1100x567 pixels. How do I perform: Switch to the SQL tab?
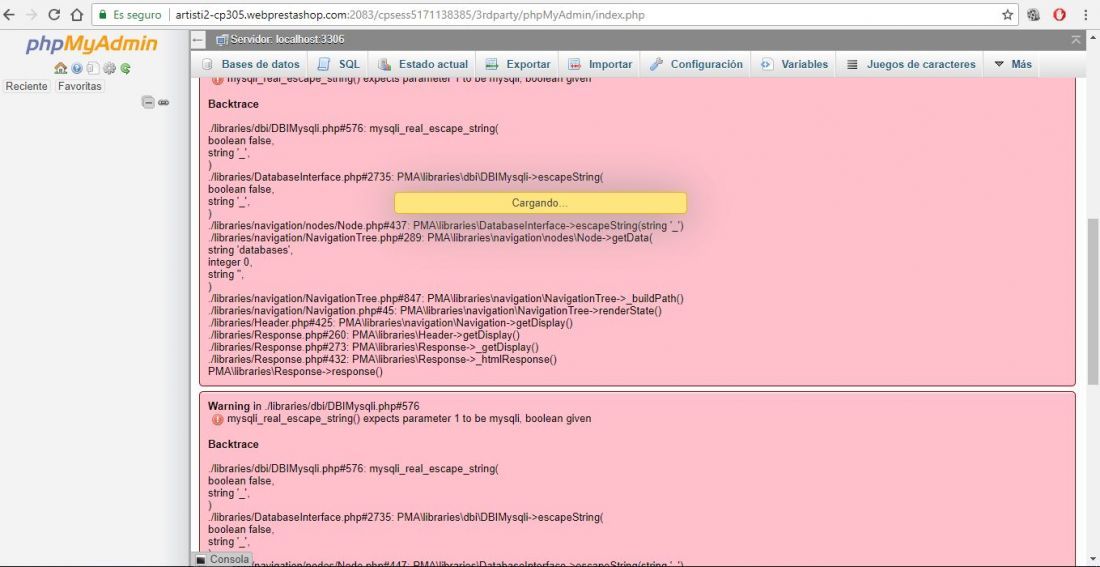tap(339, 64)
